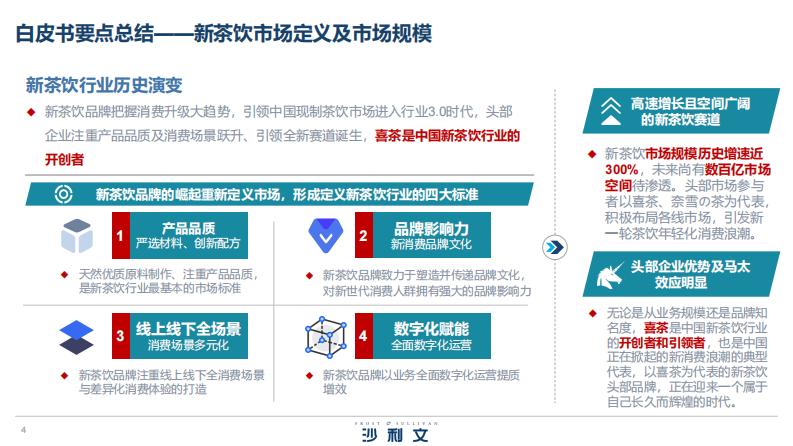793x446 pixels.
Task: Click the wireframe cube icon beside 数字化赋能
Action: (326, 337)
